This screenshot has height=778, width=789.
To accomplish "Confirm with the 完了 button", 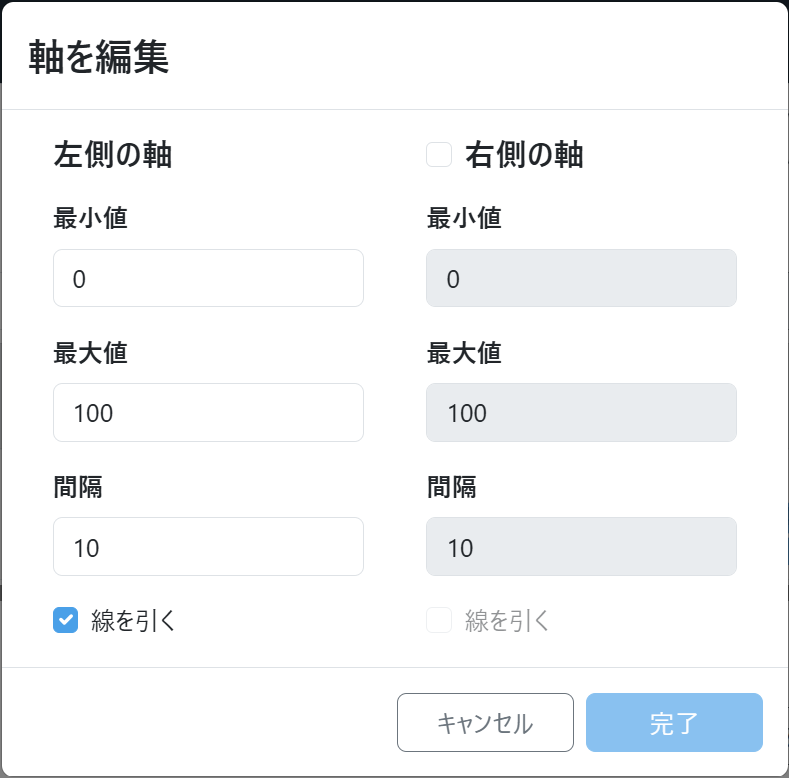I will 674,722.
